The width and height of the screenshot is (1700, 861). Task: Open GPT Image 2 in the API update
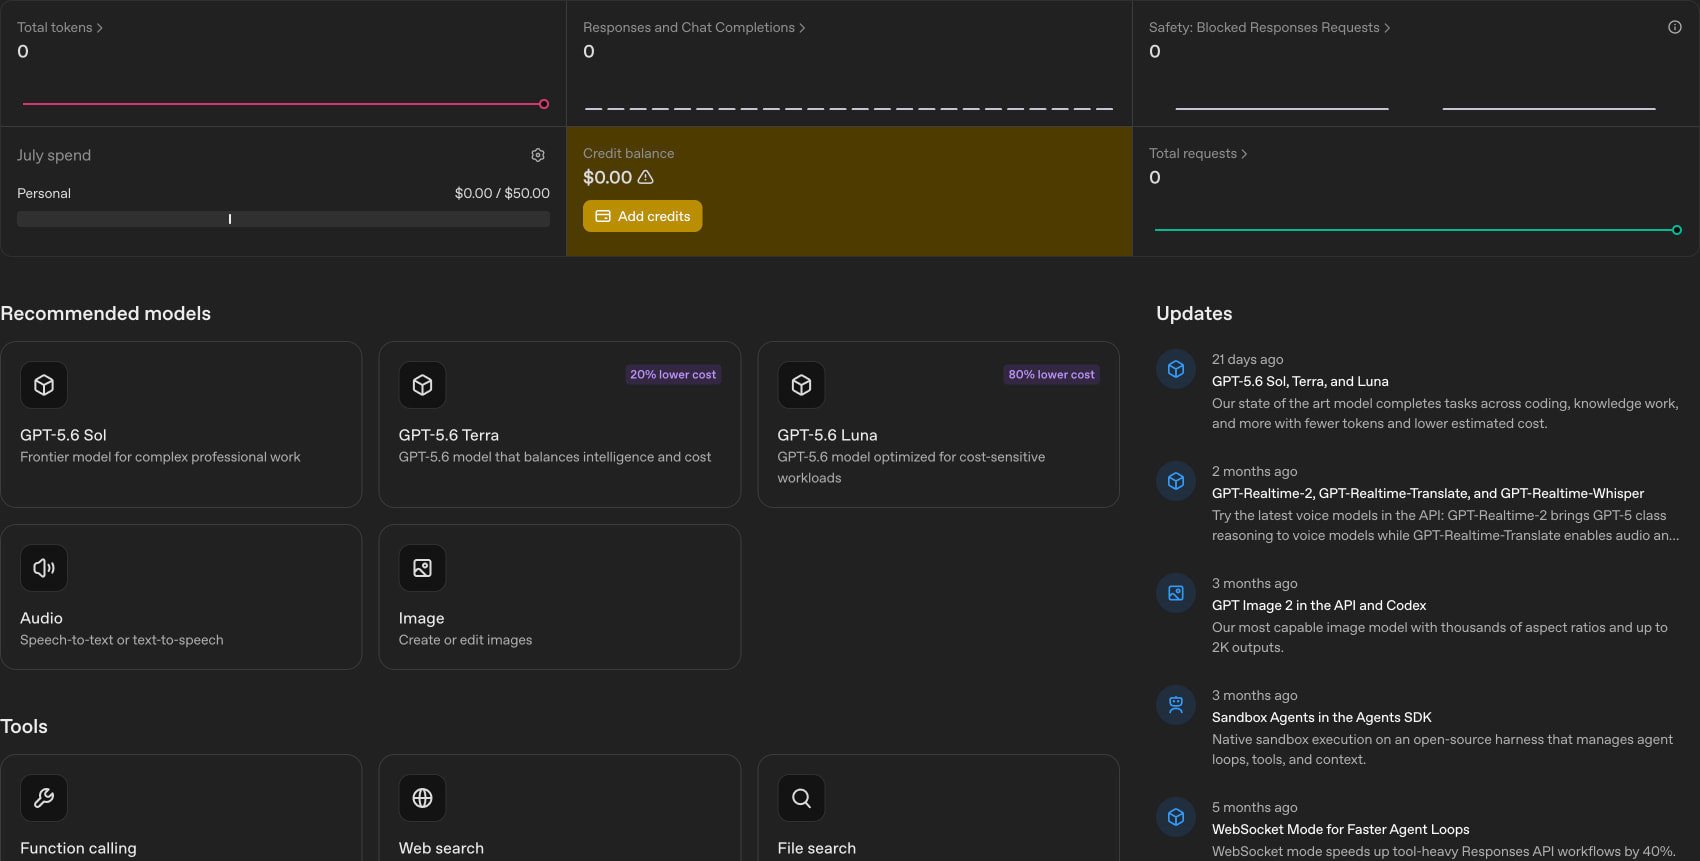click(1319, 605)
